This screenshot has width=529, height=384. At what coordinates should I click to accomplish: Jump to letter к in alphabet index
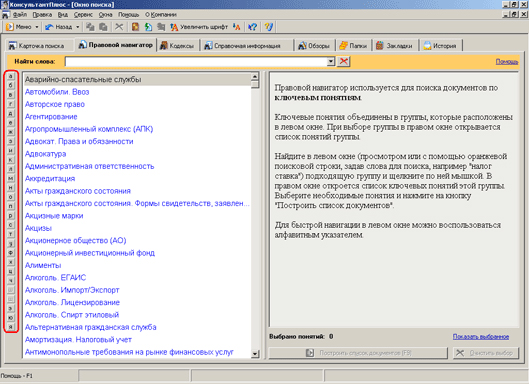click(11, 160)
